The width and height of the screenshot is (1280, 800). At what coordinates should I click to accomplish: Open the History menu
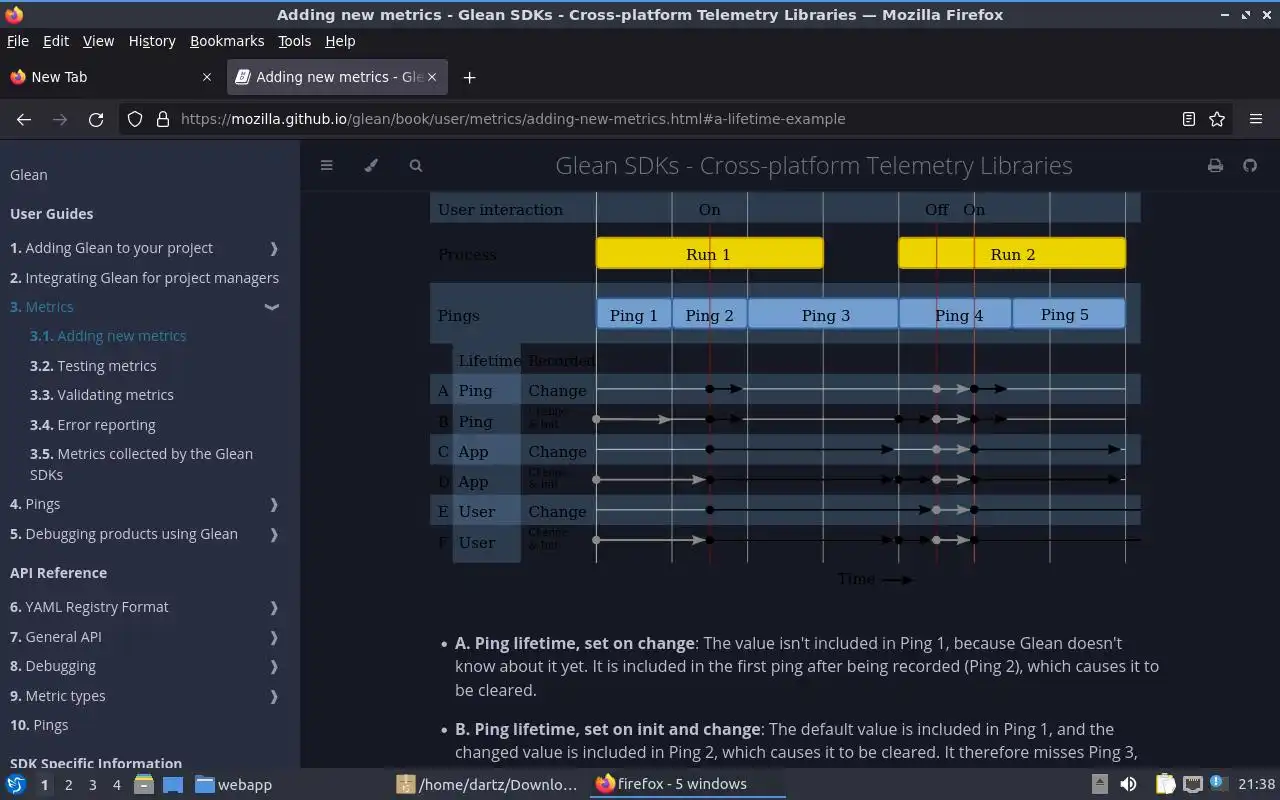pyautogui.click(x=152, y=41)
